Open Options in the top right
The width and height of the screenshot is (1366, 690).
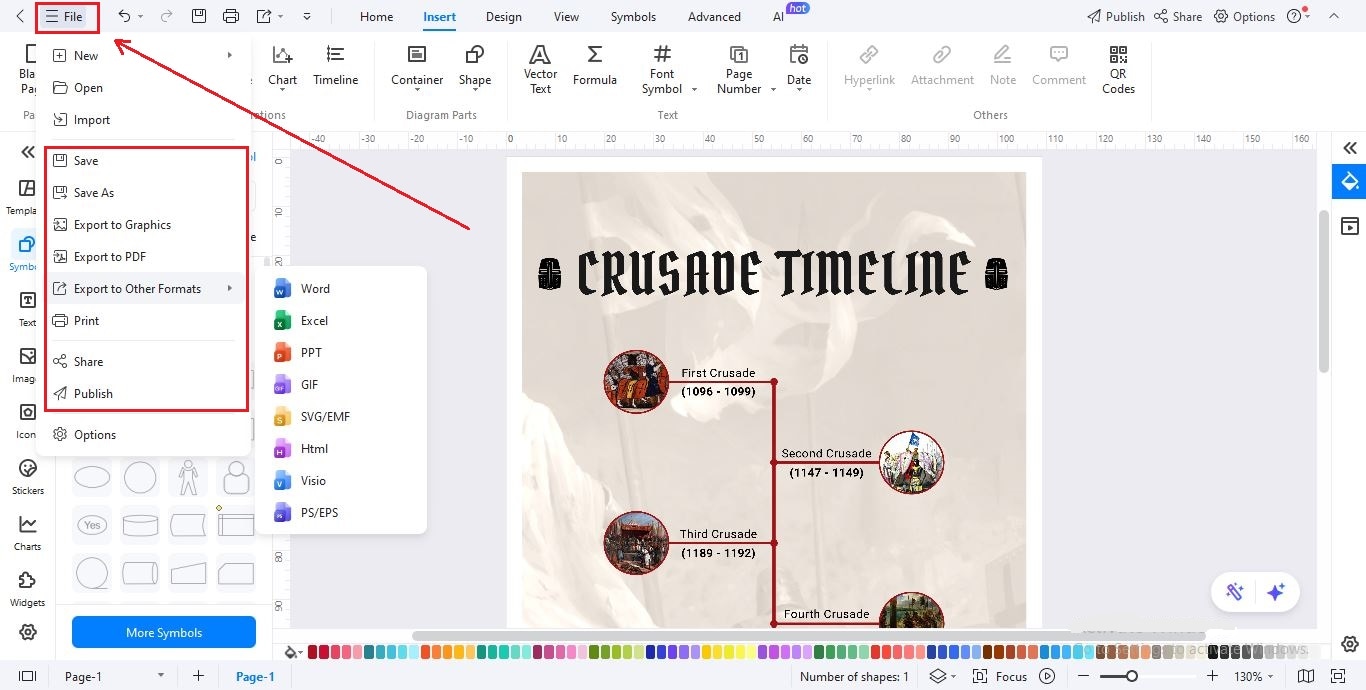click(x=1244, y=16)
